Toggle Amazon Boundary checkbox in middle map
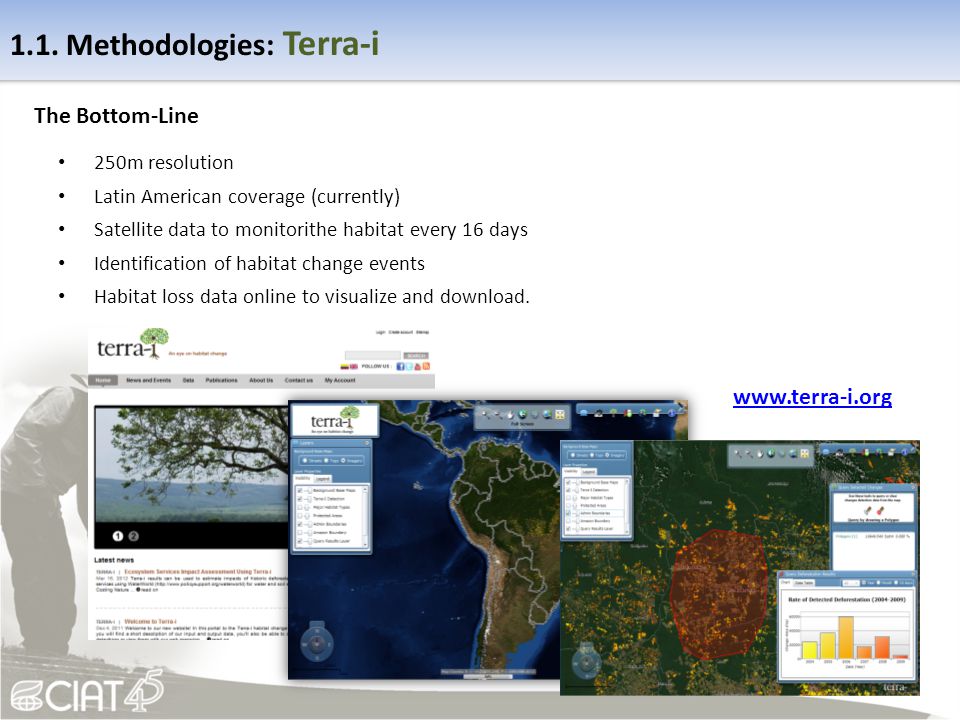 pyautogui.click(x=299, y=533)
